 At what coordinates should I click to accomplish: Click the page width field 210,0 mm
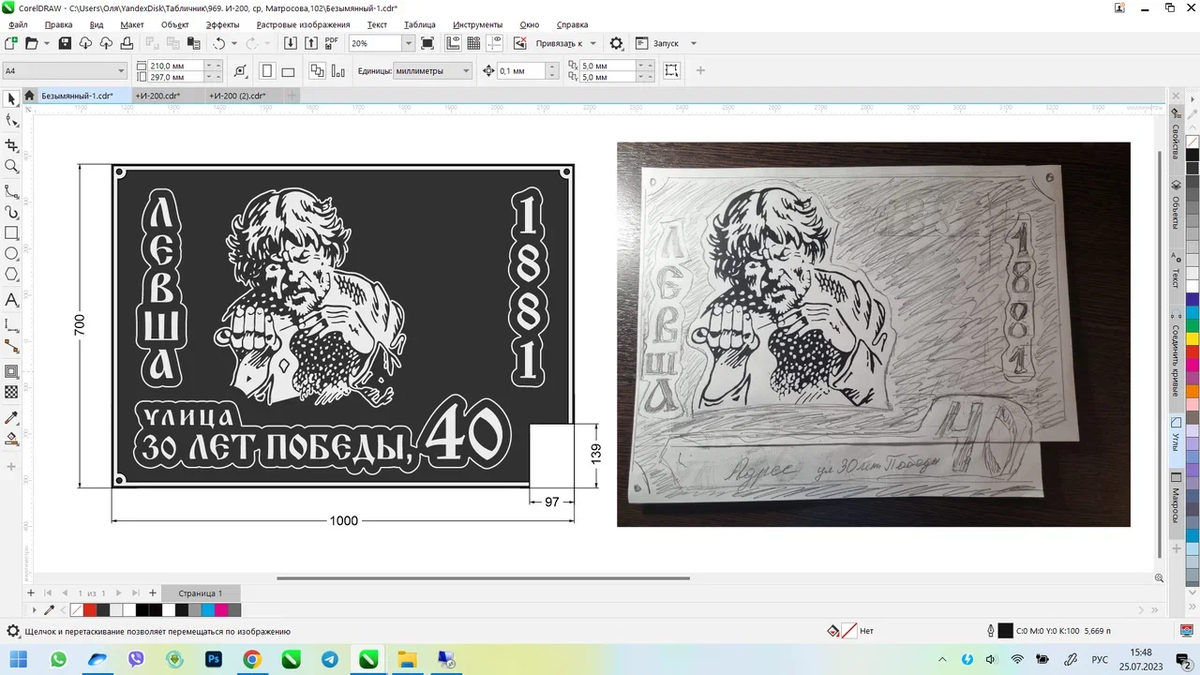click(x=175, y=65)
